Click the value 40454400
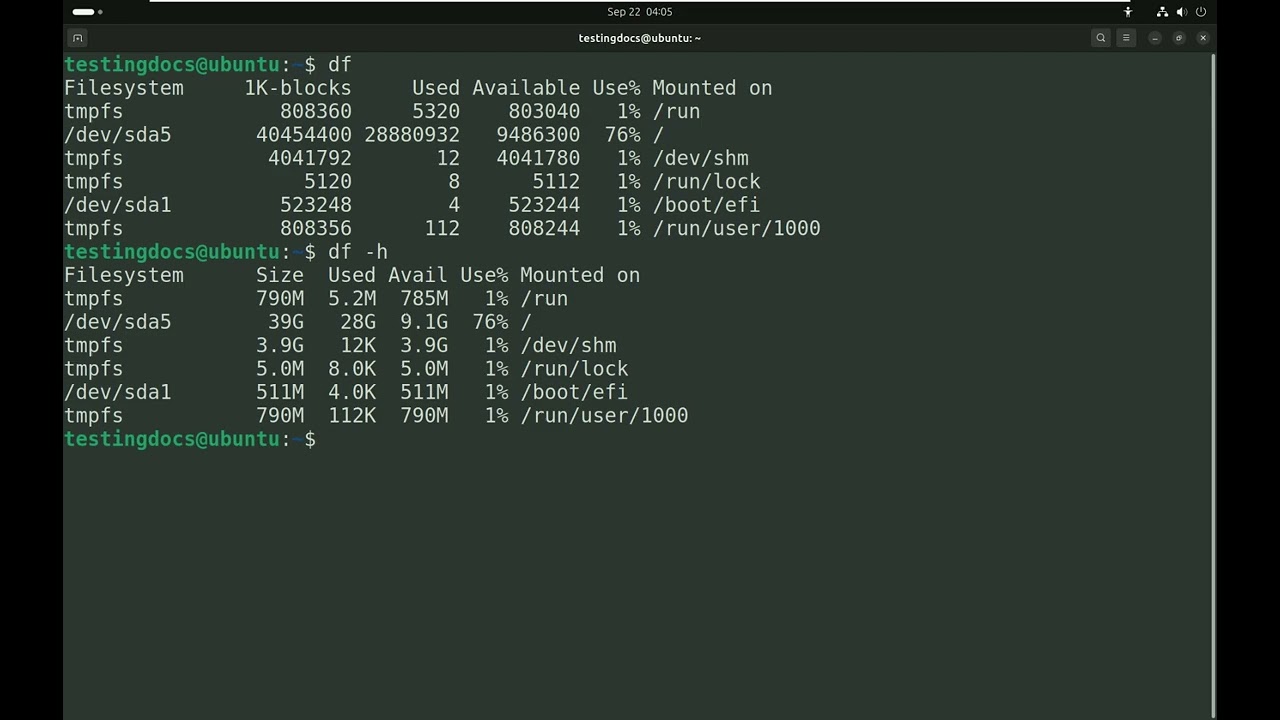 coord(304,135)
